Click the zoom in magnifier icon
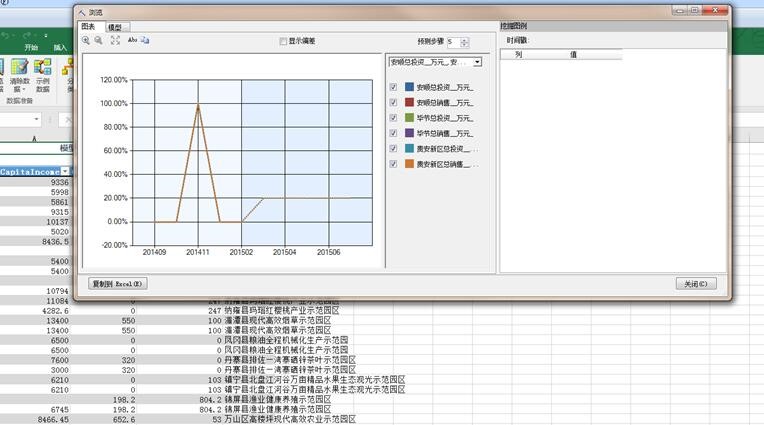This screenshot has height=425, width=764. tap(86, 41)
